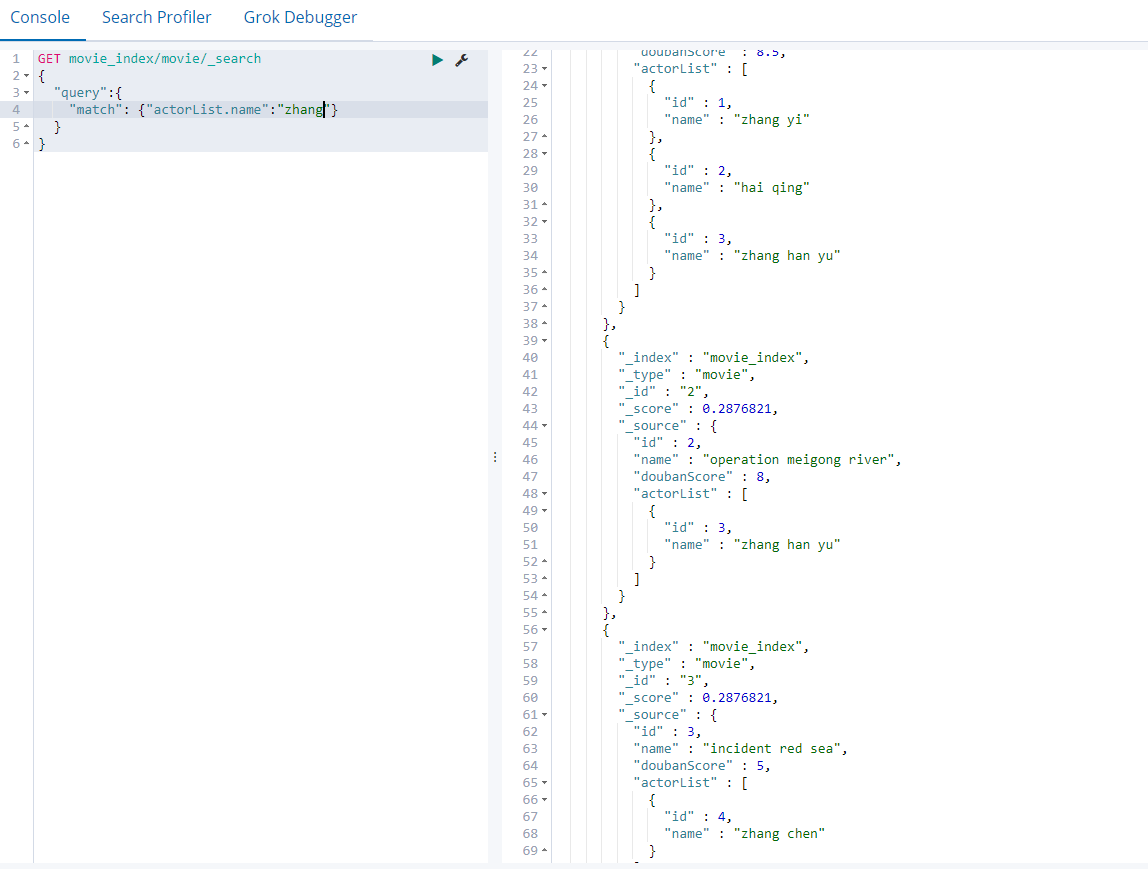Click the "id" : 1 actor entry
This screenshot has height=869, width=1148.
[x=698, y=103]
